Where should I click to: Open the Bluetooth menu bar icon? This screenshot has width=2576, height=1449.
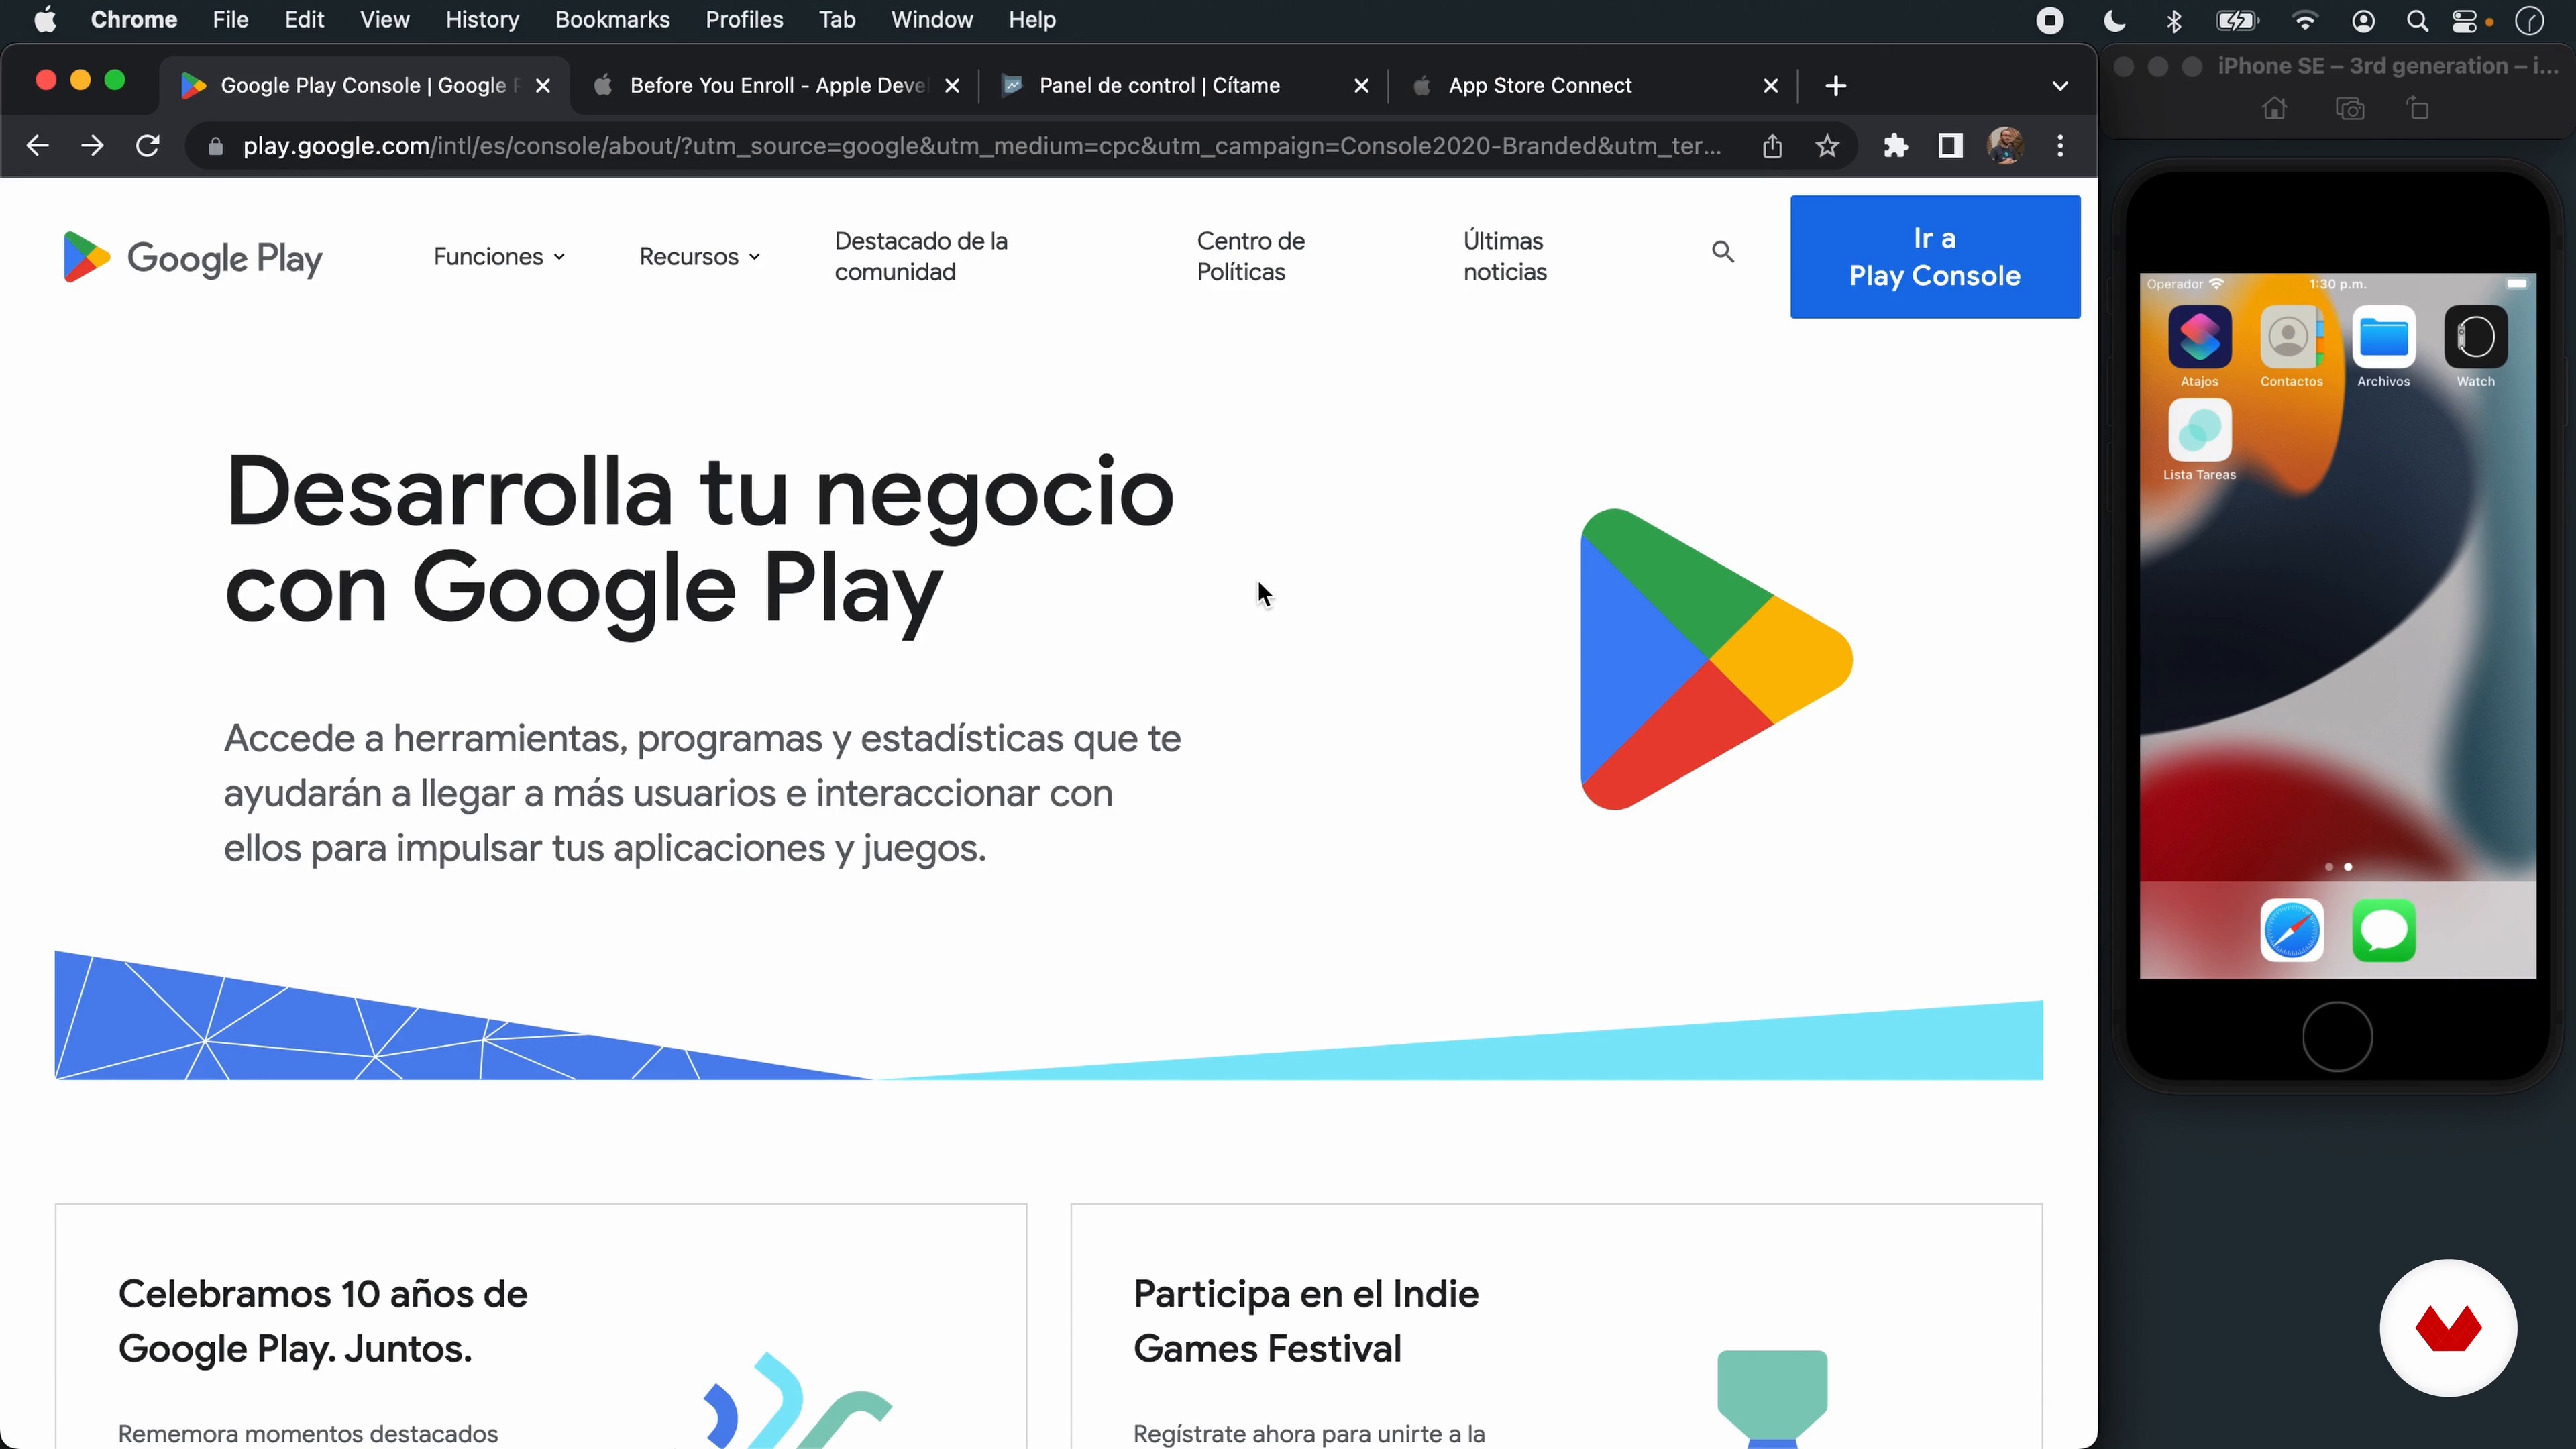pos(2173,21)
